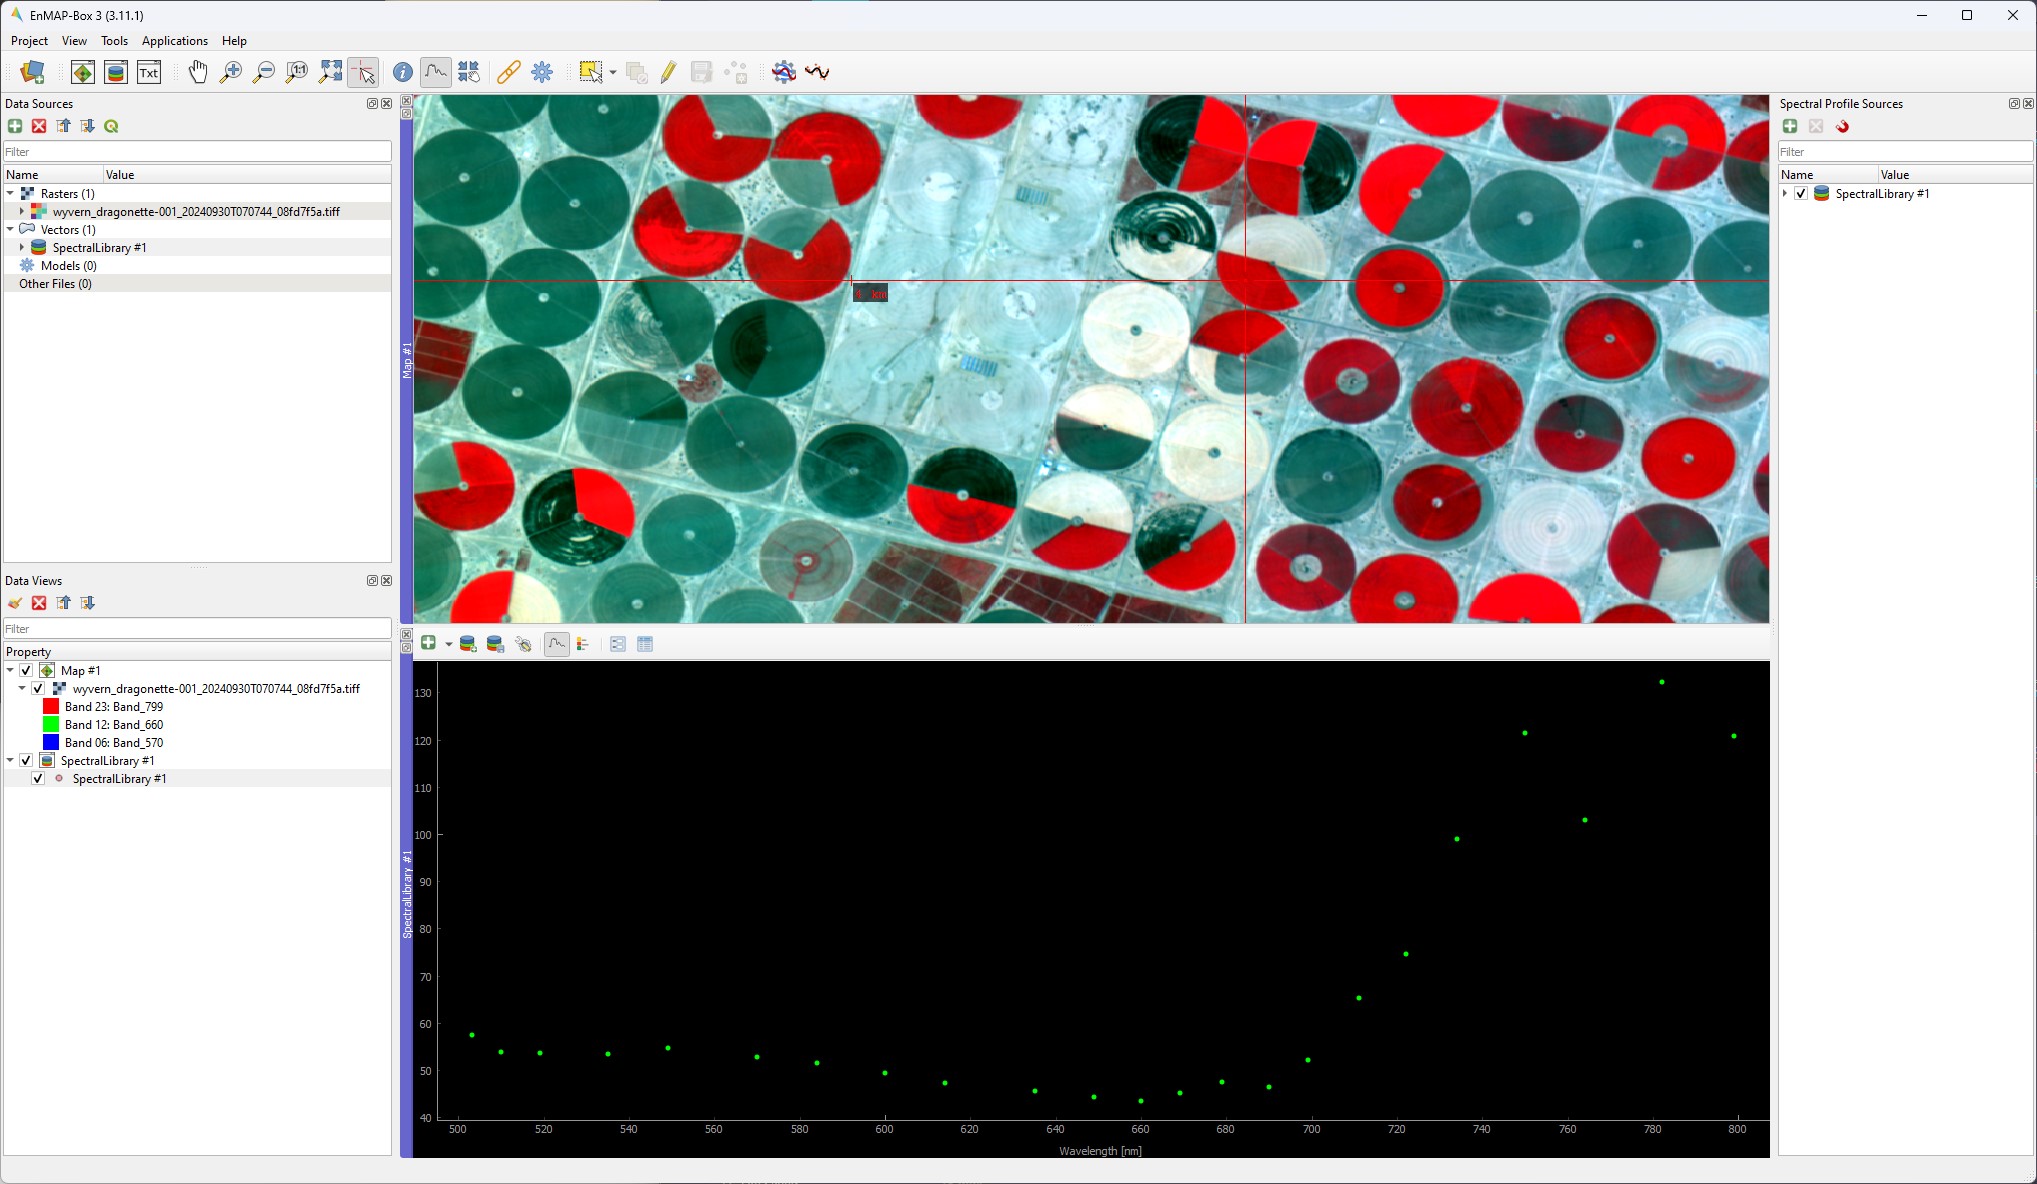Open the Tools menu
Image resolution: width=2037 pixels, height=1184 pixels.
[114, 41]
